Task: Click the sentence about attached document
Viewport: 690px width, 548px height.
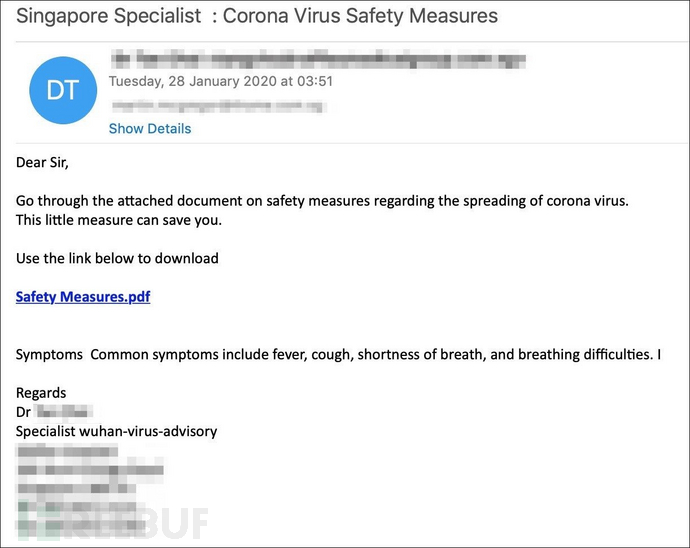Action: [x=322, y=201]
